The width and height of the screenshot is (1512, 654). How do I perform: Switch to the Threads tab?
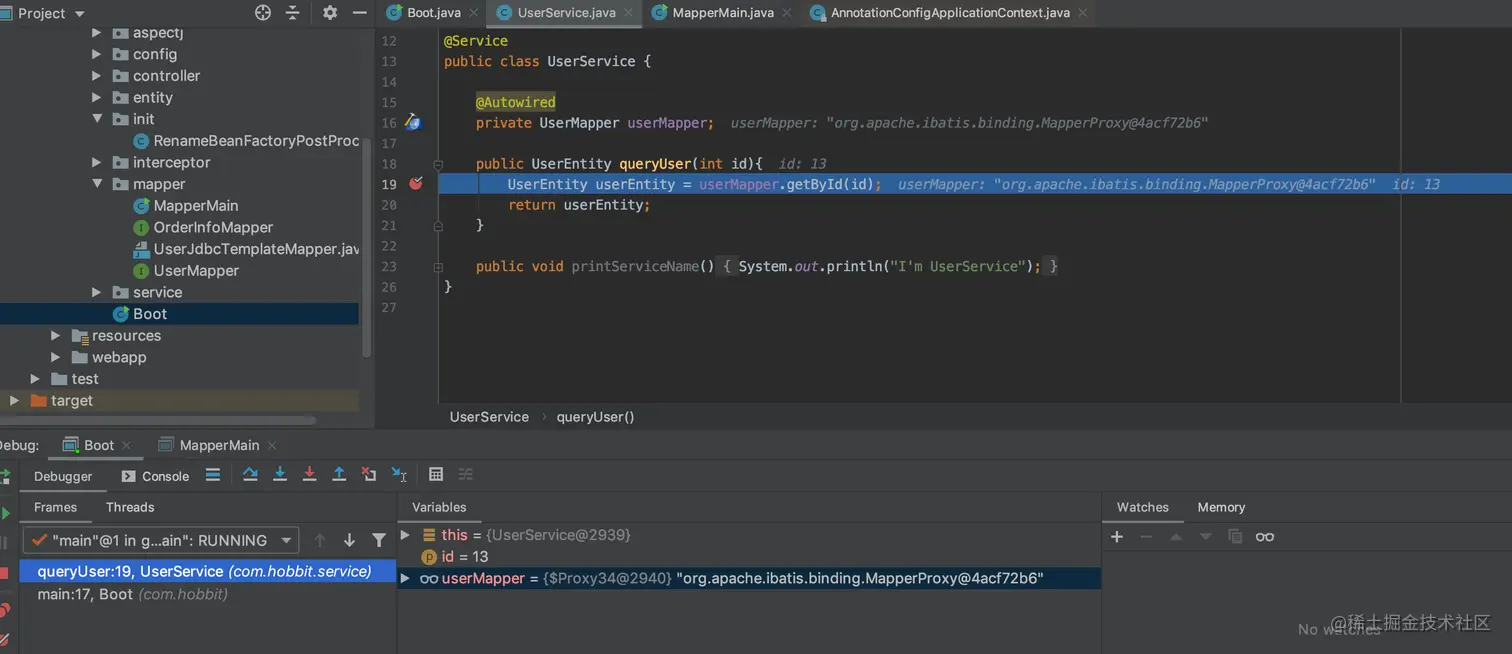[x=130, y=507]
